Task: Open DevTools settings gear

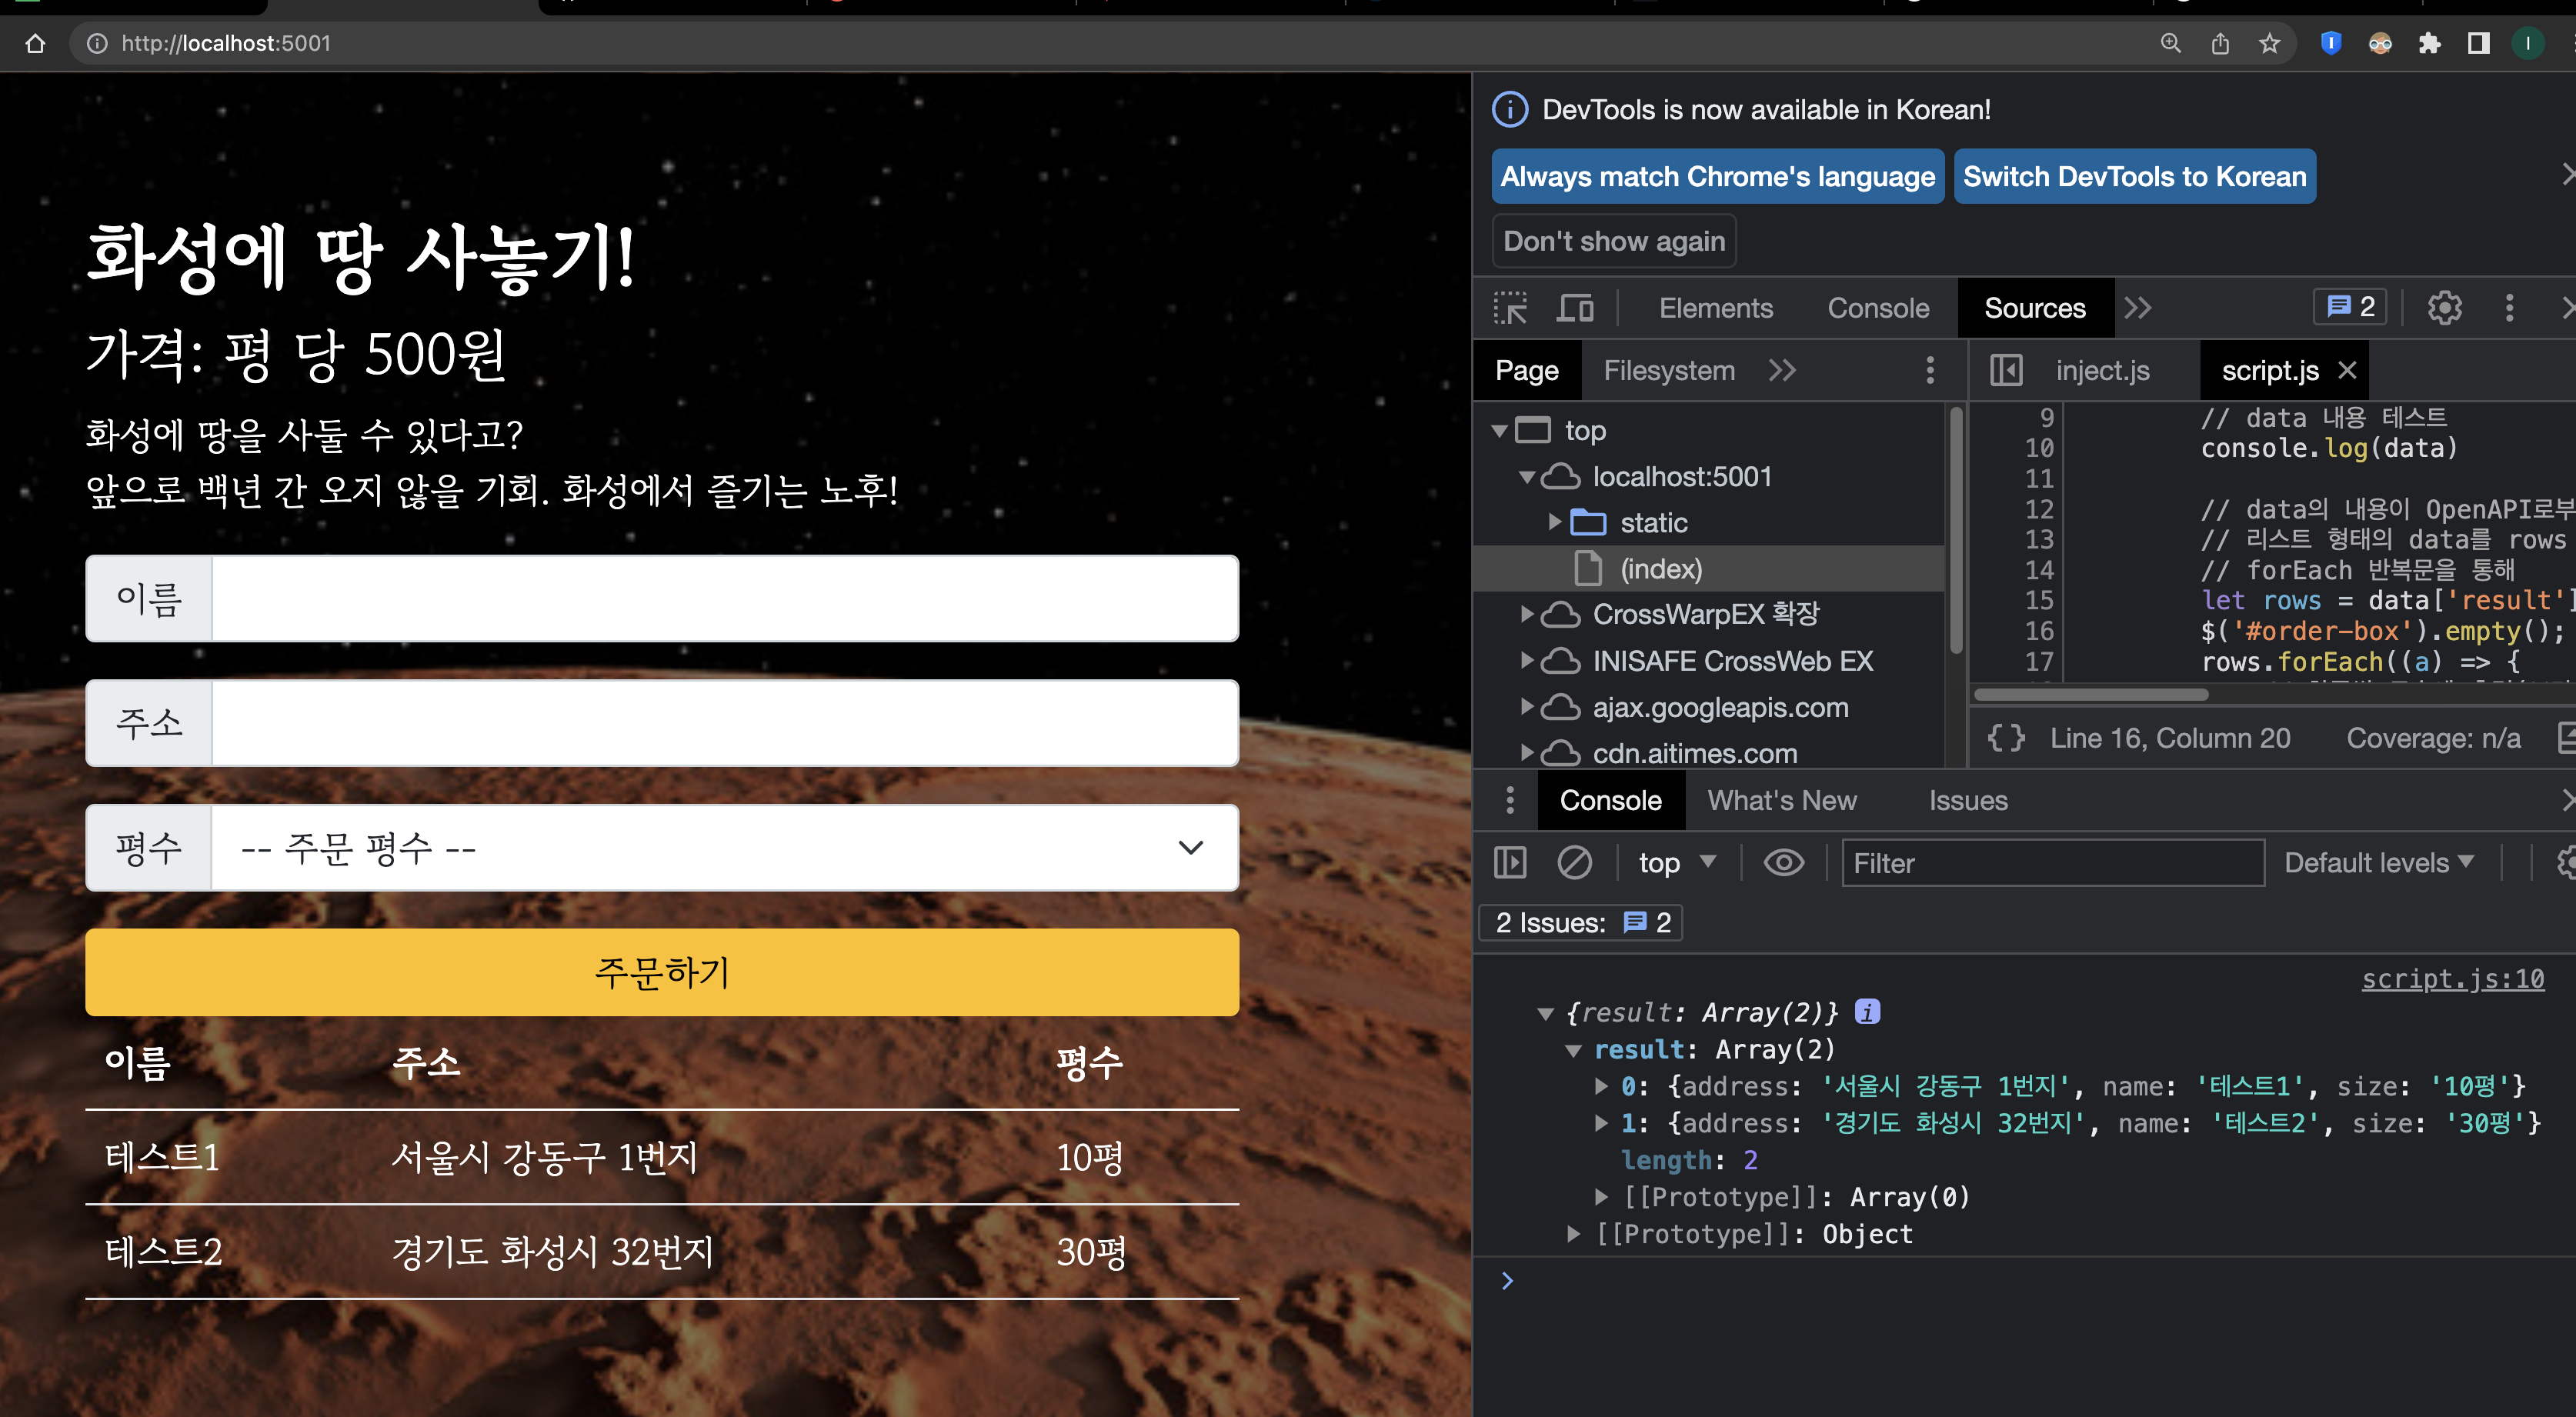Action: coord(2444,308)
